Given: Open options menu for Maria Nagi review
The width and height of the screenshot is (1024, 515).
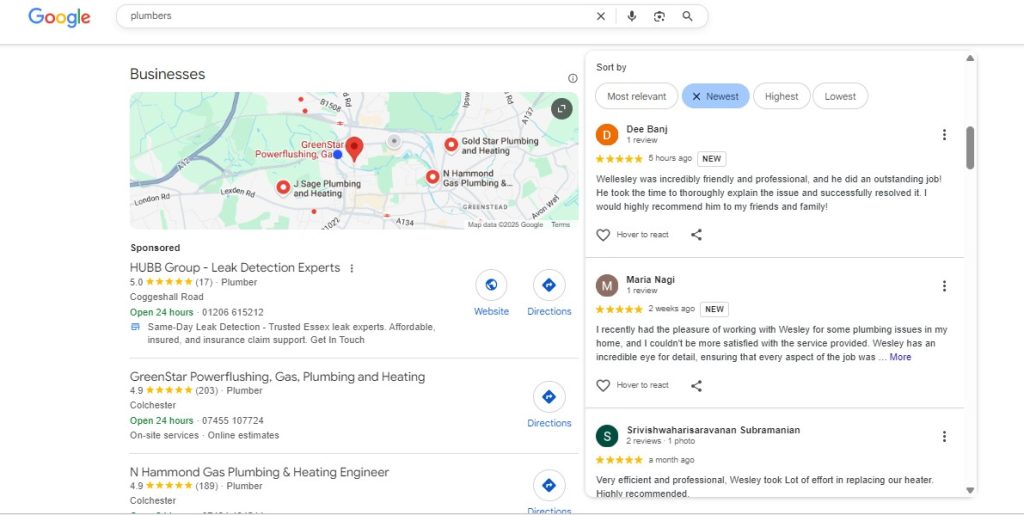Looking at the screenshot, I should tap(944, 286).
